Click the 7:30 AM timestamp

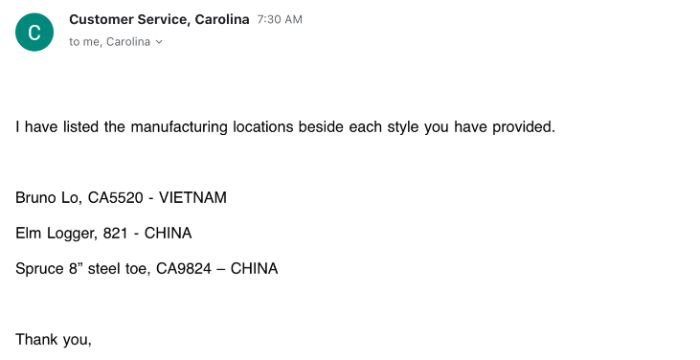[280, 20]
